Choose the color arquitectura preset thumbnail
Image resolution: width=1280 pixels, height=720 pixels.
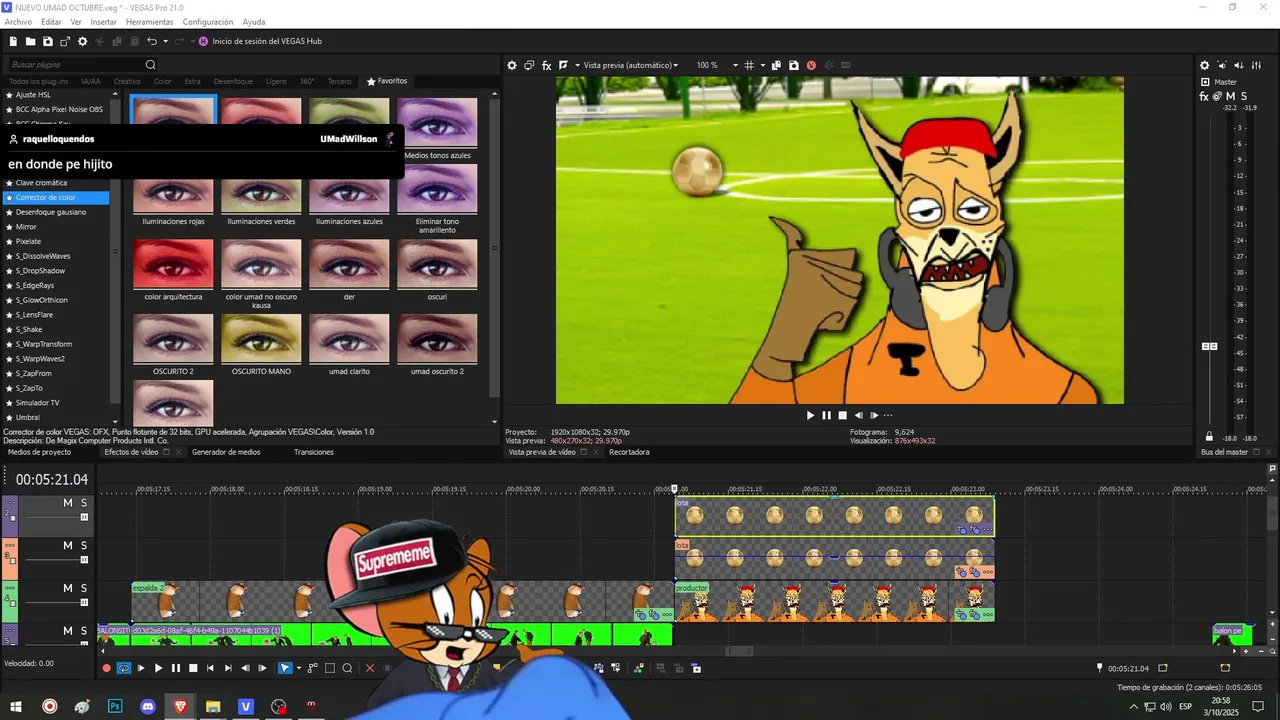(173, 264)
